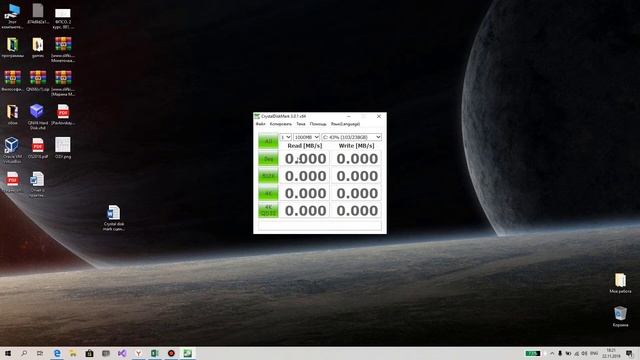Open the C: drive selection dropdown
Screen dimensions: 640x360
coord(351,137)
